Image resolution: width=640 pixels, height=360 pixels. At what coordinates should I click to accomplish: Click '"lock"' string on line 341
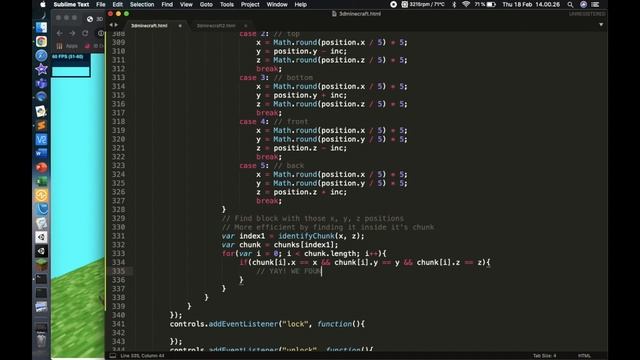296,324
